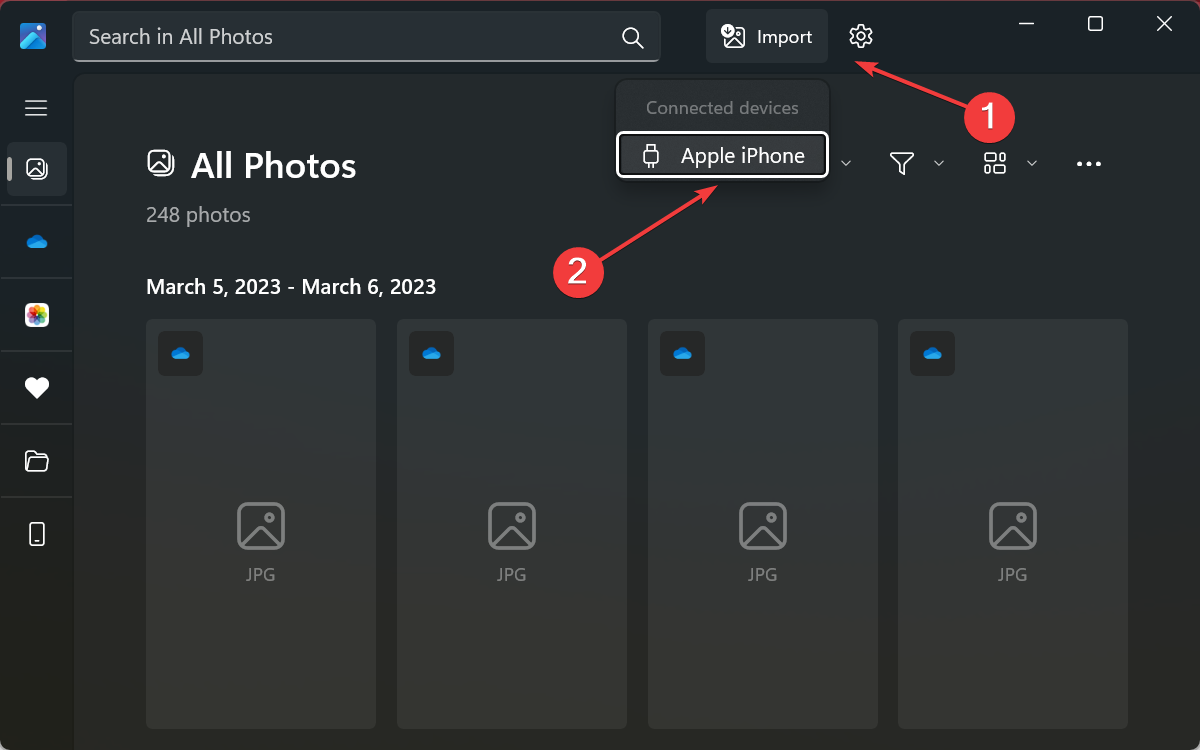Open Folders in the sidebar
This screenshot has width=1200, height=750.
37,461
